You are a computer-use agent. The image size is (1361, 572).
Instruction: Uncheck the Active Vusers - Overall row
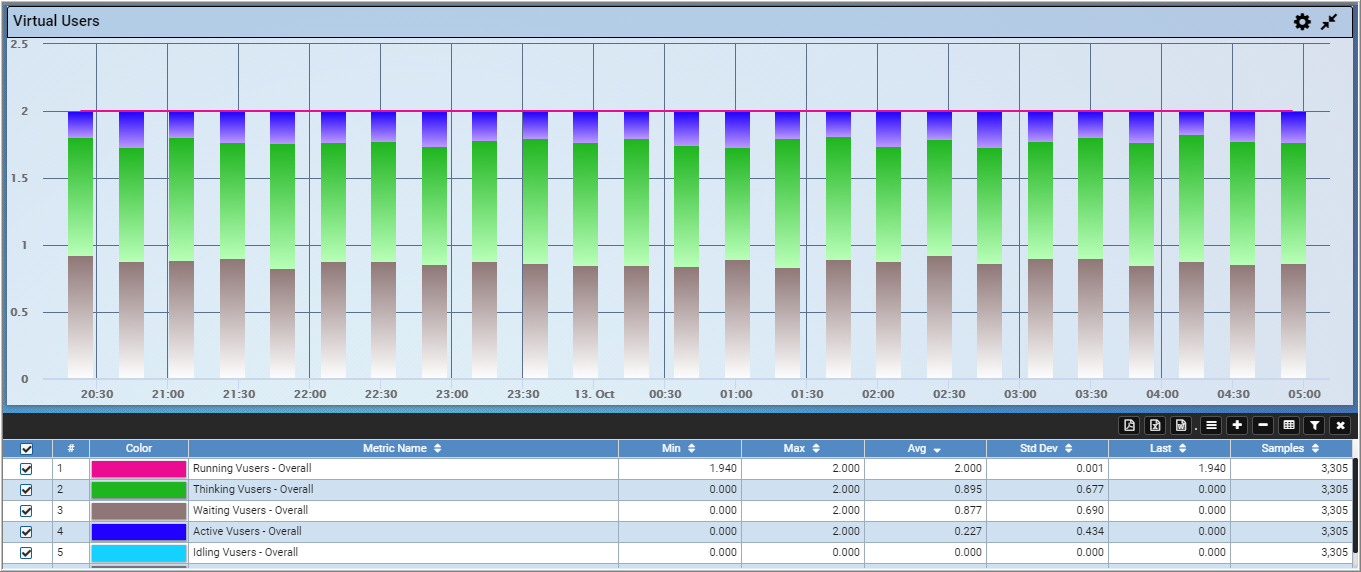(27, 531)
